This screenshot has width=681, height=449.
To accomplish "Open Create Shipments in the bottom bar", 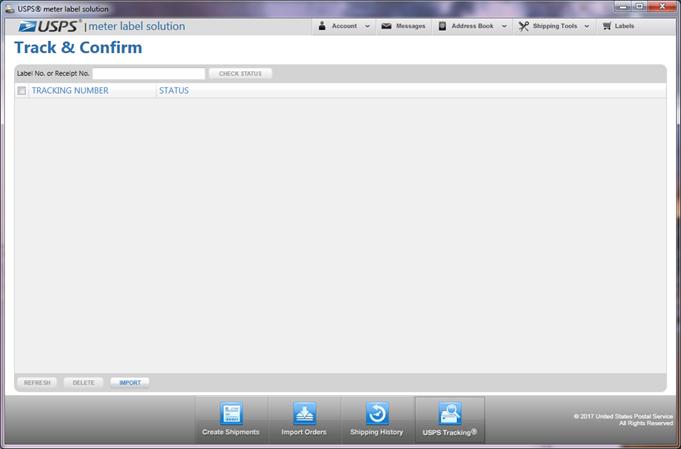I will (x=231, y=419).
